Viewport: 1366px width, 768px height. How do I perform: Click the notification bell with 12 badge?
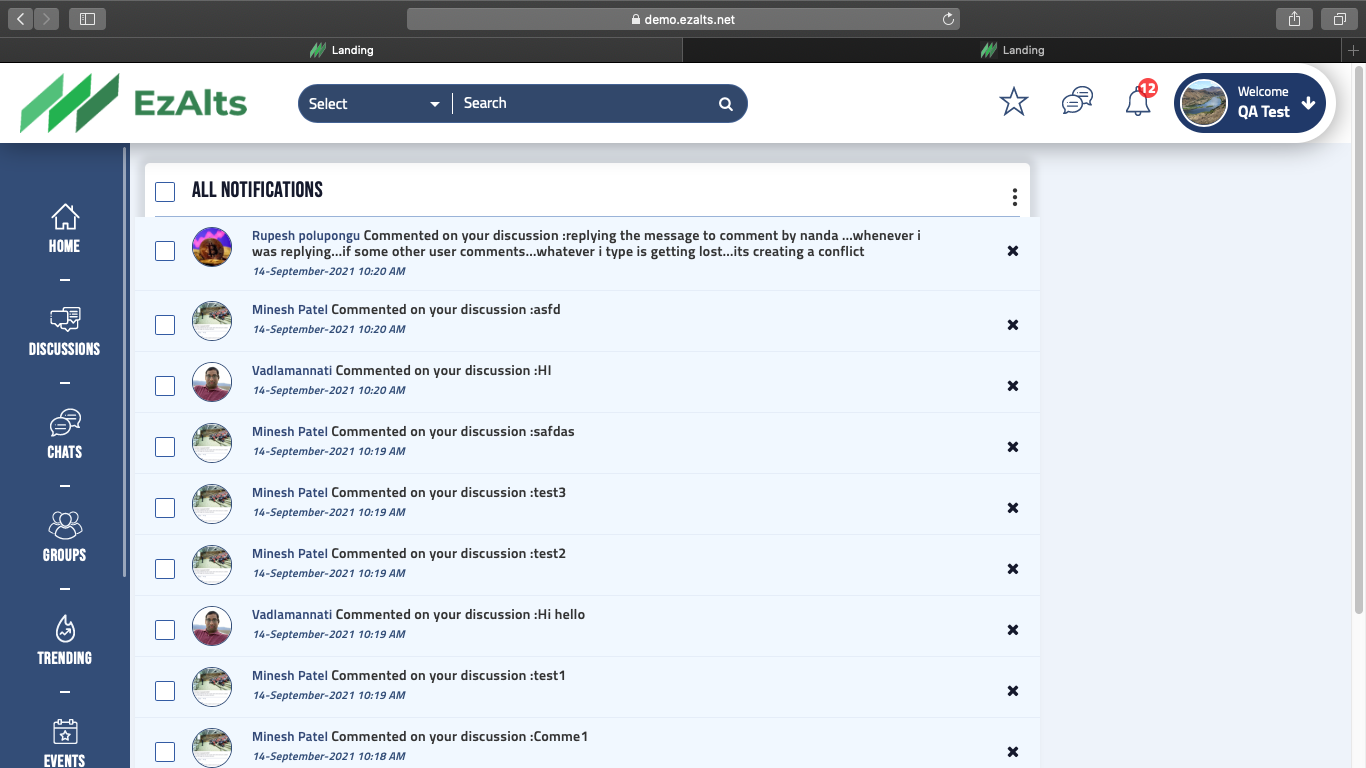(x=1138, y=102)
